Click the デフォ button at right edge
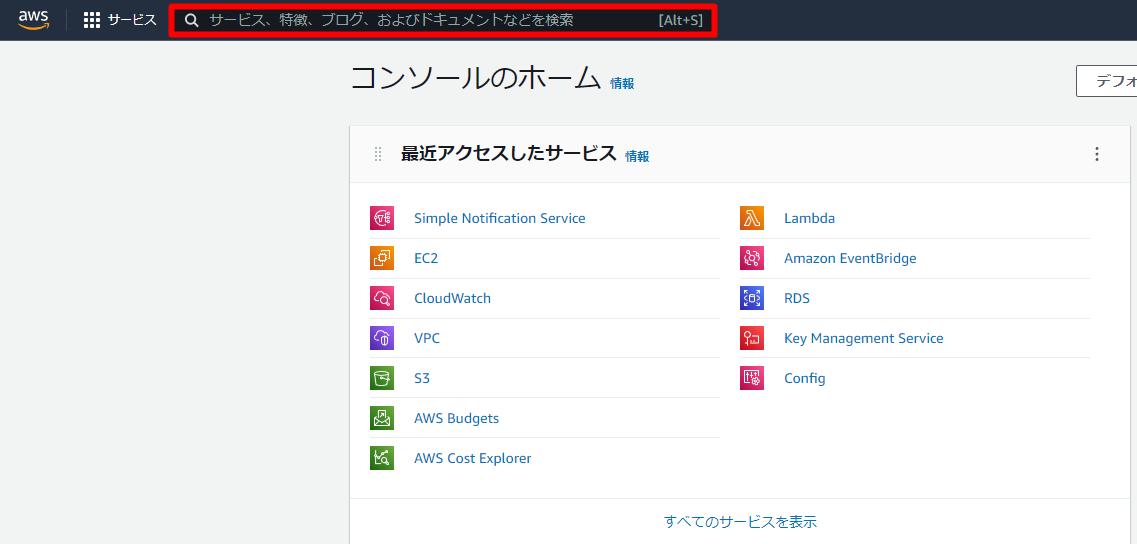 tap(1107, 81)
